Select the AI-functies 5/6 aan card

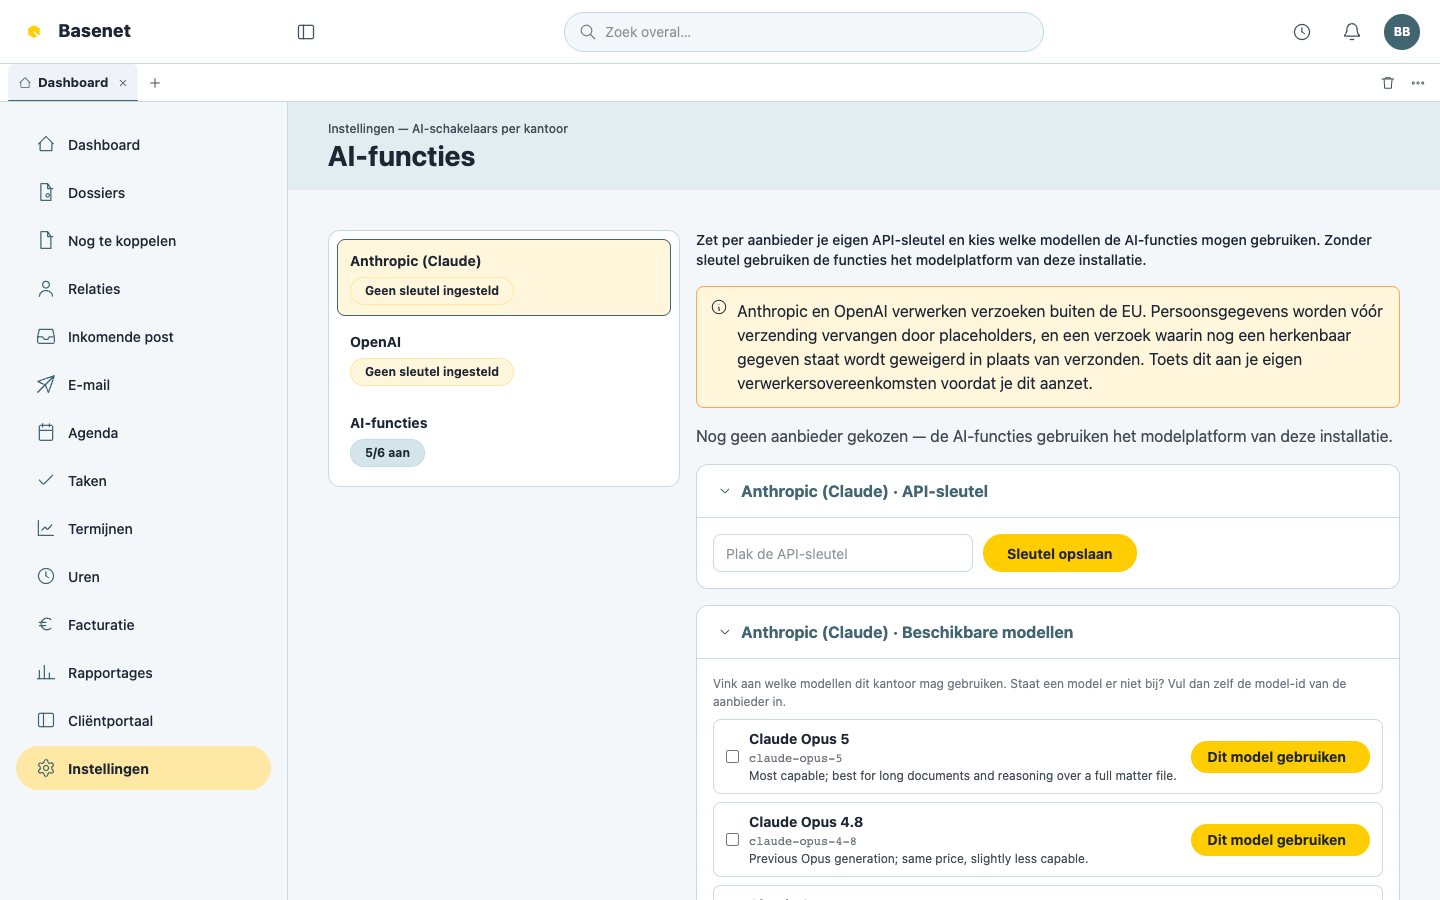coord(504,439)
